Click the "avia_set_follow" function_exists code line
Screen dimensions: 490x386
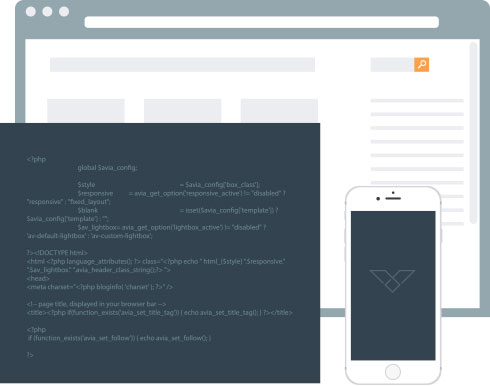pyautogui.click(x=119, y=338)
